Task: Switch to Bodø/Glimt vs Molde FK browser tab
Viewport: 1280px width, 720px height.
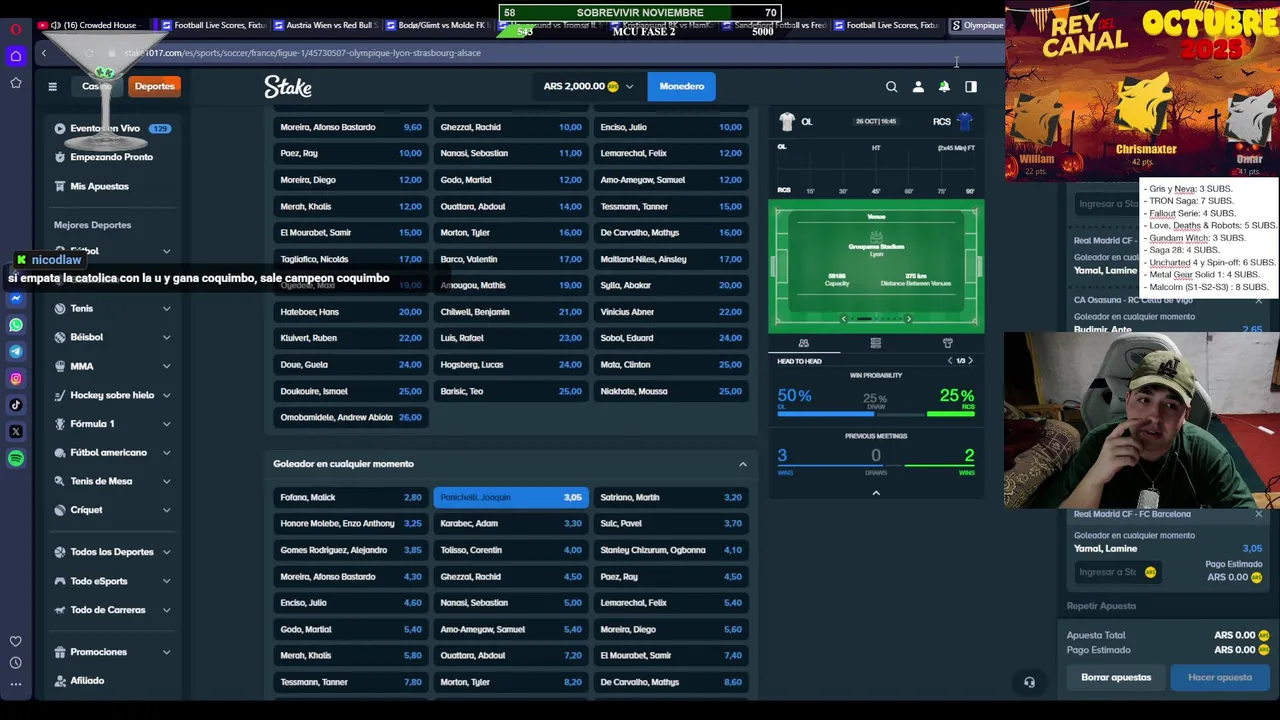Action: tap(436, 25)
